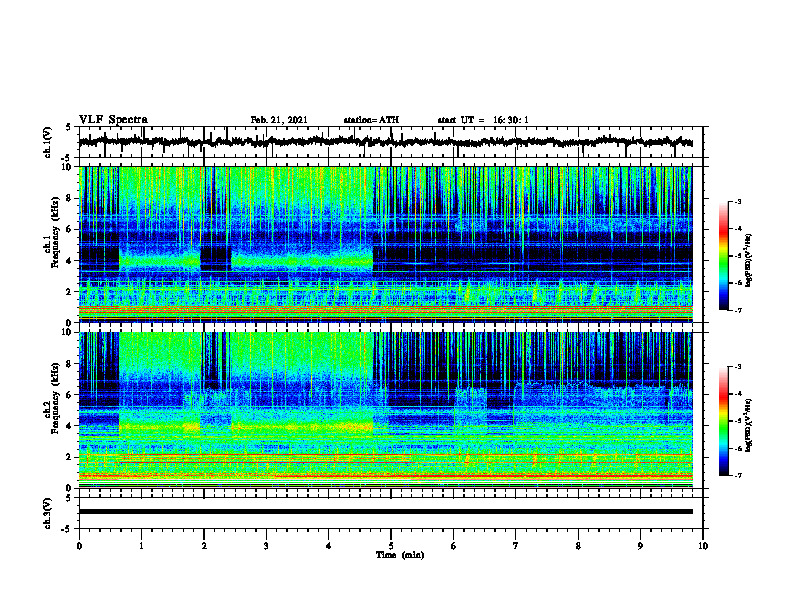This screenshot has height=612, width=792.
Task: Click the "4" tick label on time axis
Action: click(329, 546)
